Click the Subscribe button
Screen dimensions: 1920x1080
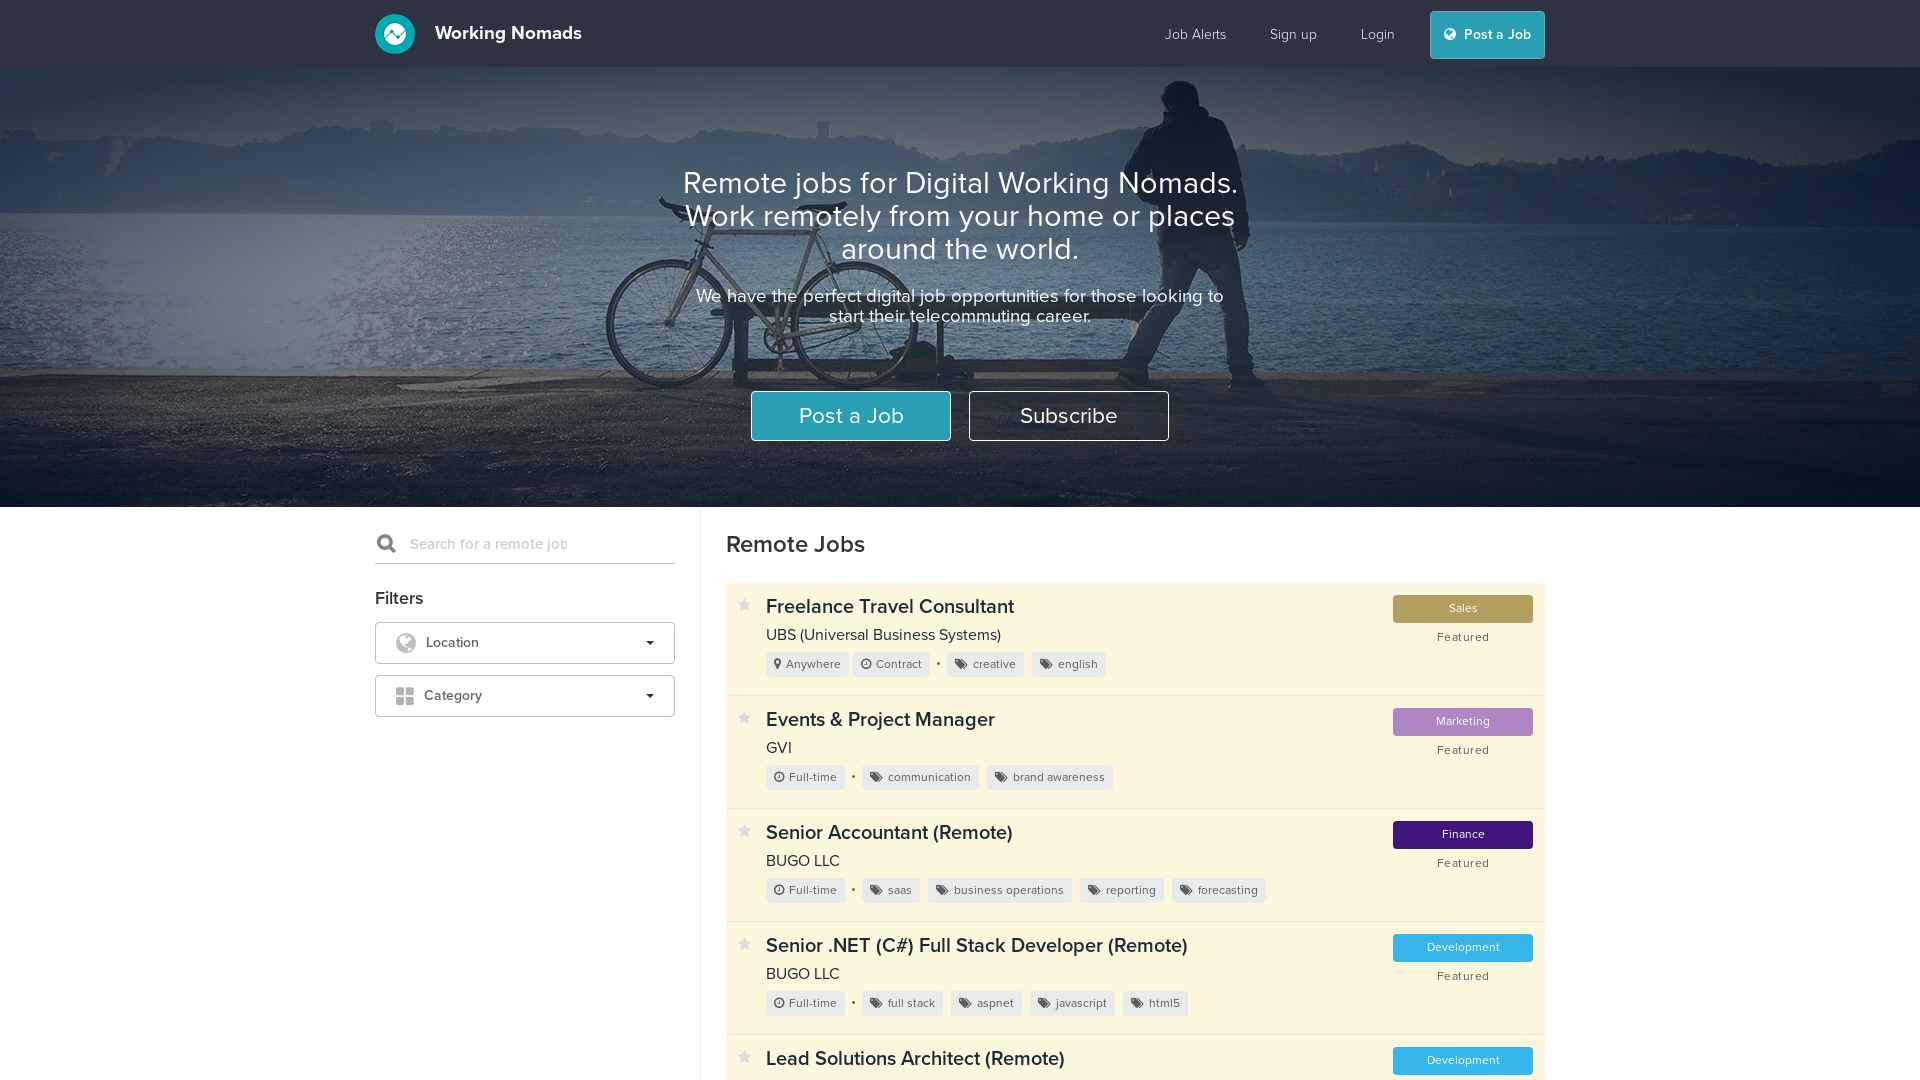(1068, 415)
